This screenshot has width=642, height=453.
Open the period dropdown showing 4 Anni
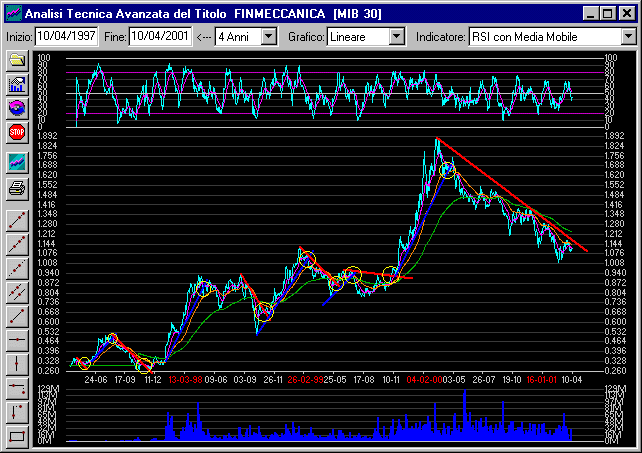[269, 36]
